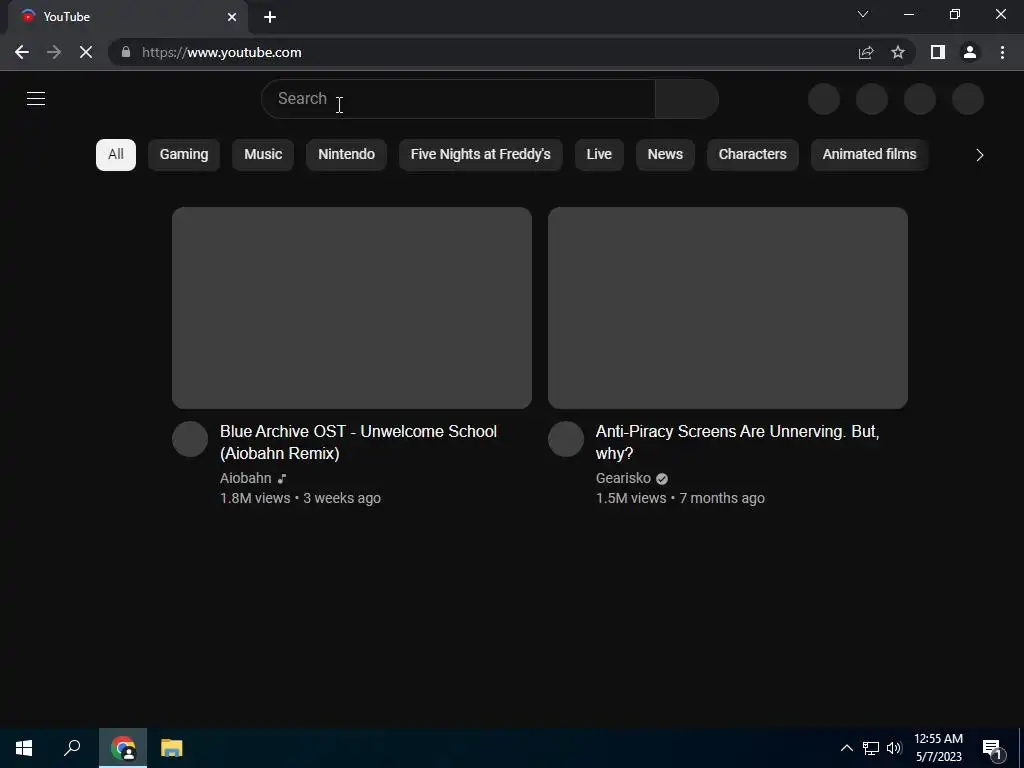The image size is (1024, 768).
Task: Click Blue Archive OST video title
Action: 359,442
